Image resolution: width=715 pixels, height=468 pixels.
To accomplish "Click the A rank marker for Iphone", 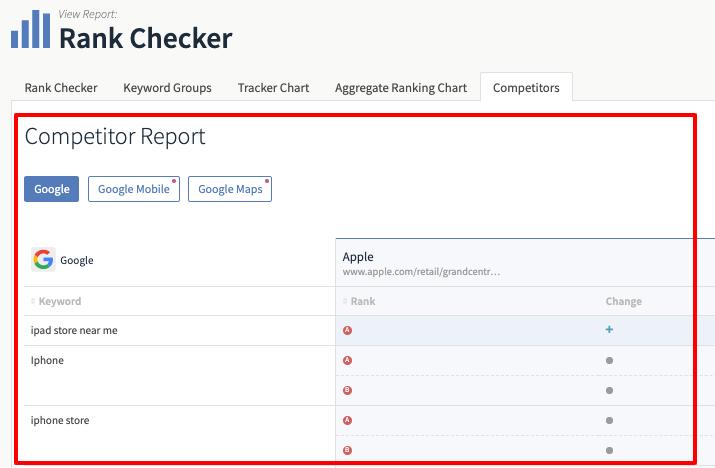I will click(347, 360).
